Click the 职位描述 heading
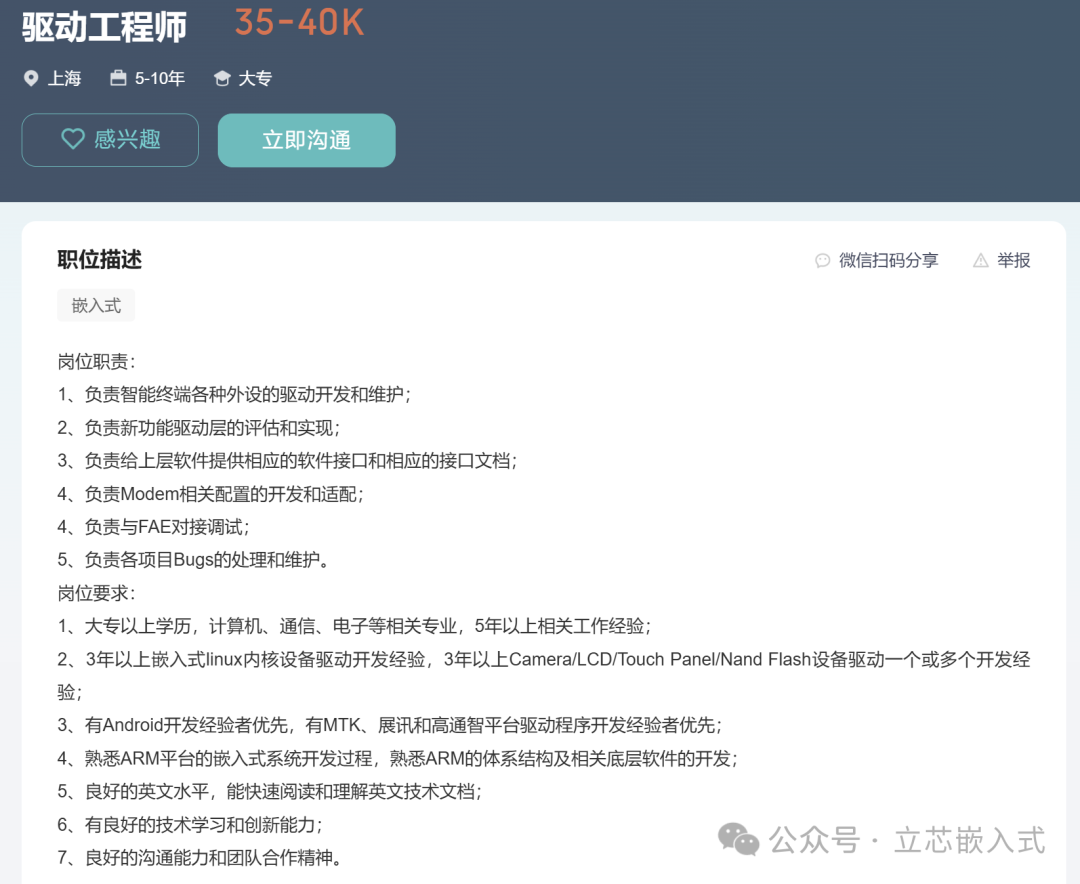 coord(100,260)
